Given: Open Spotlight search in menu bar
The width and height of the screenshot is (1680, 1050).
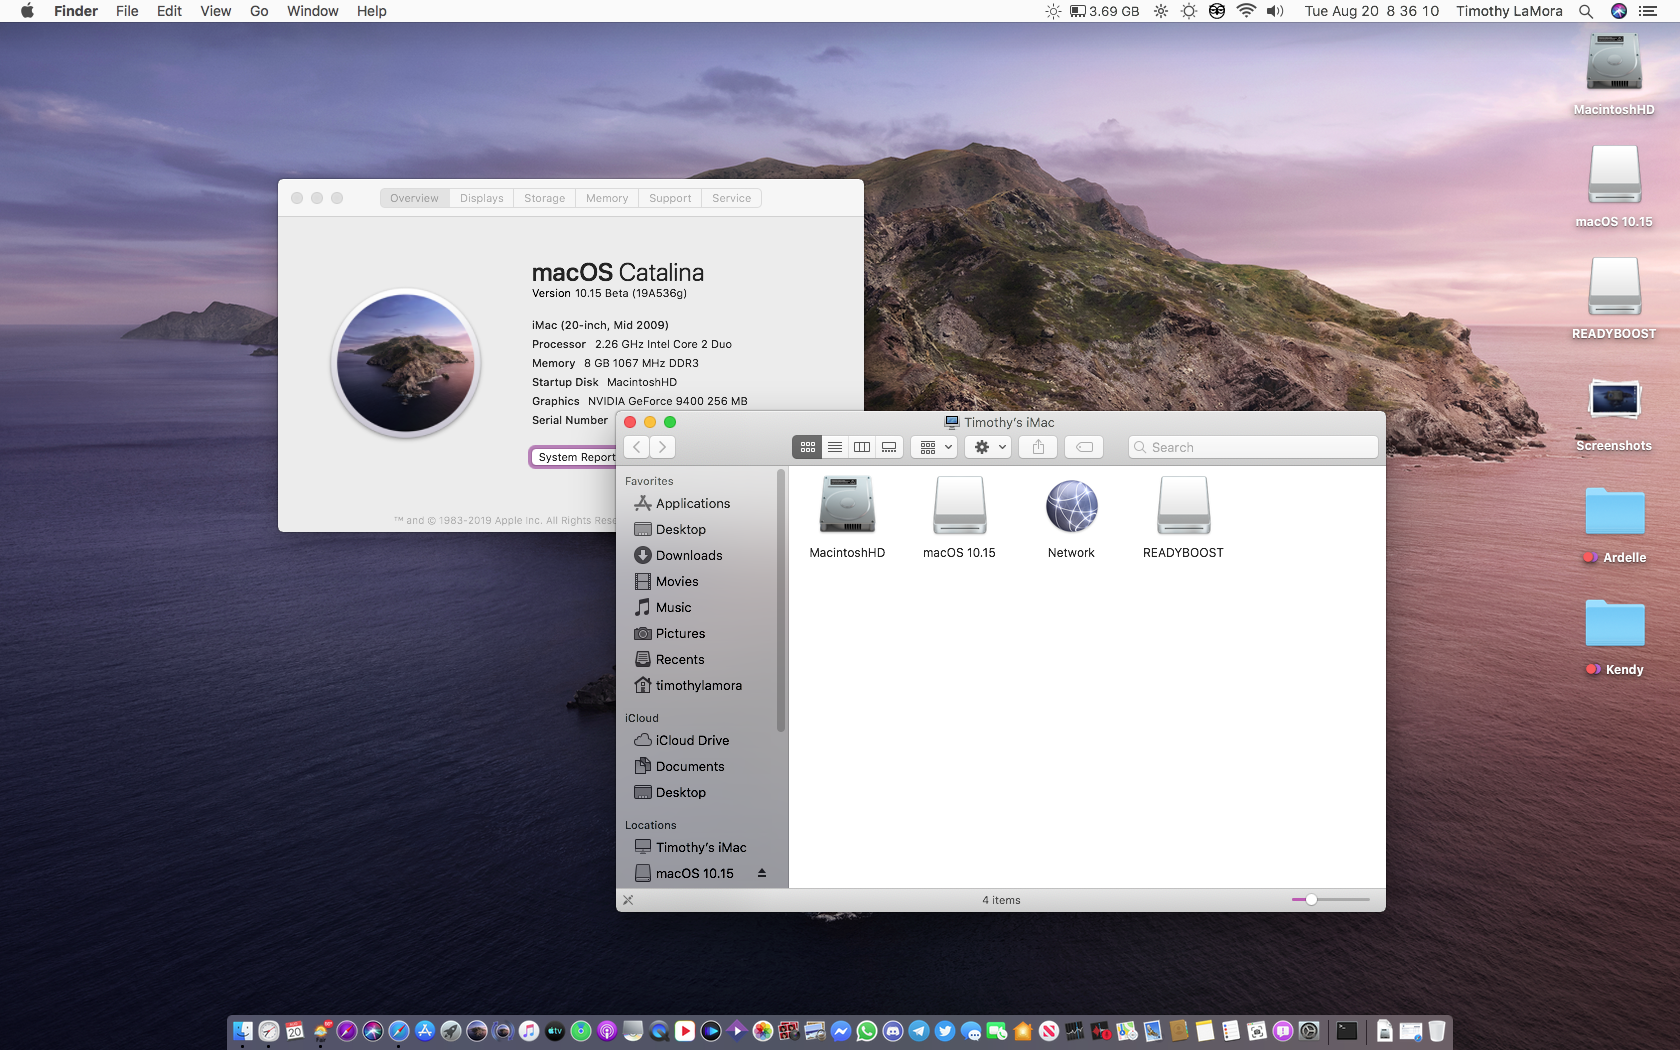Looking at the screenshot, I should 1586,11.
